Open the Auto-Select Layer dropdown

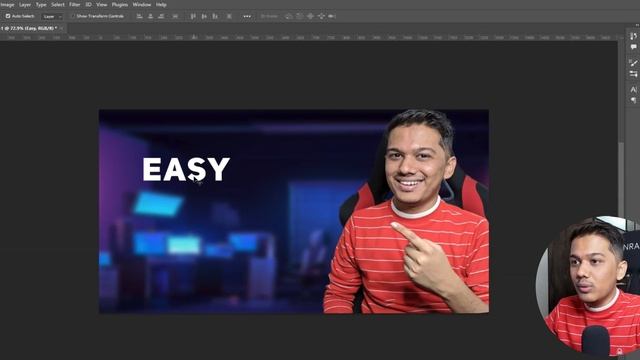[x=52, y=17]
